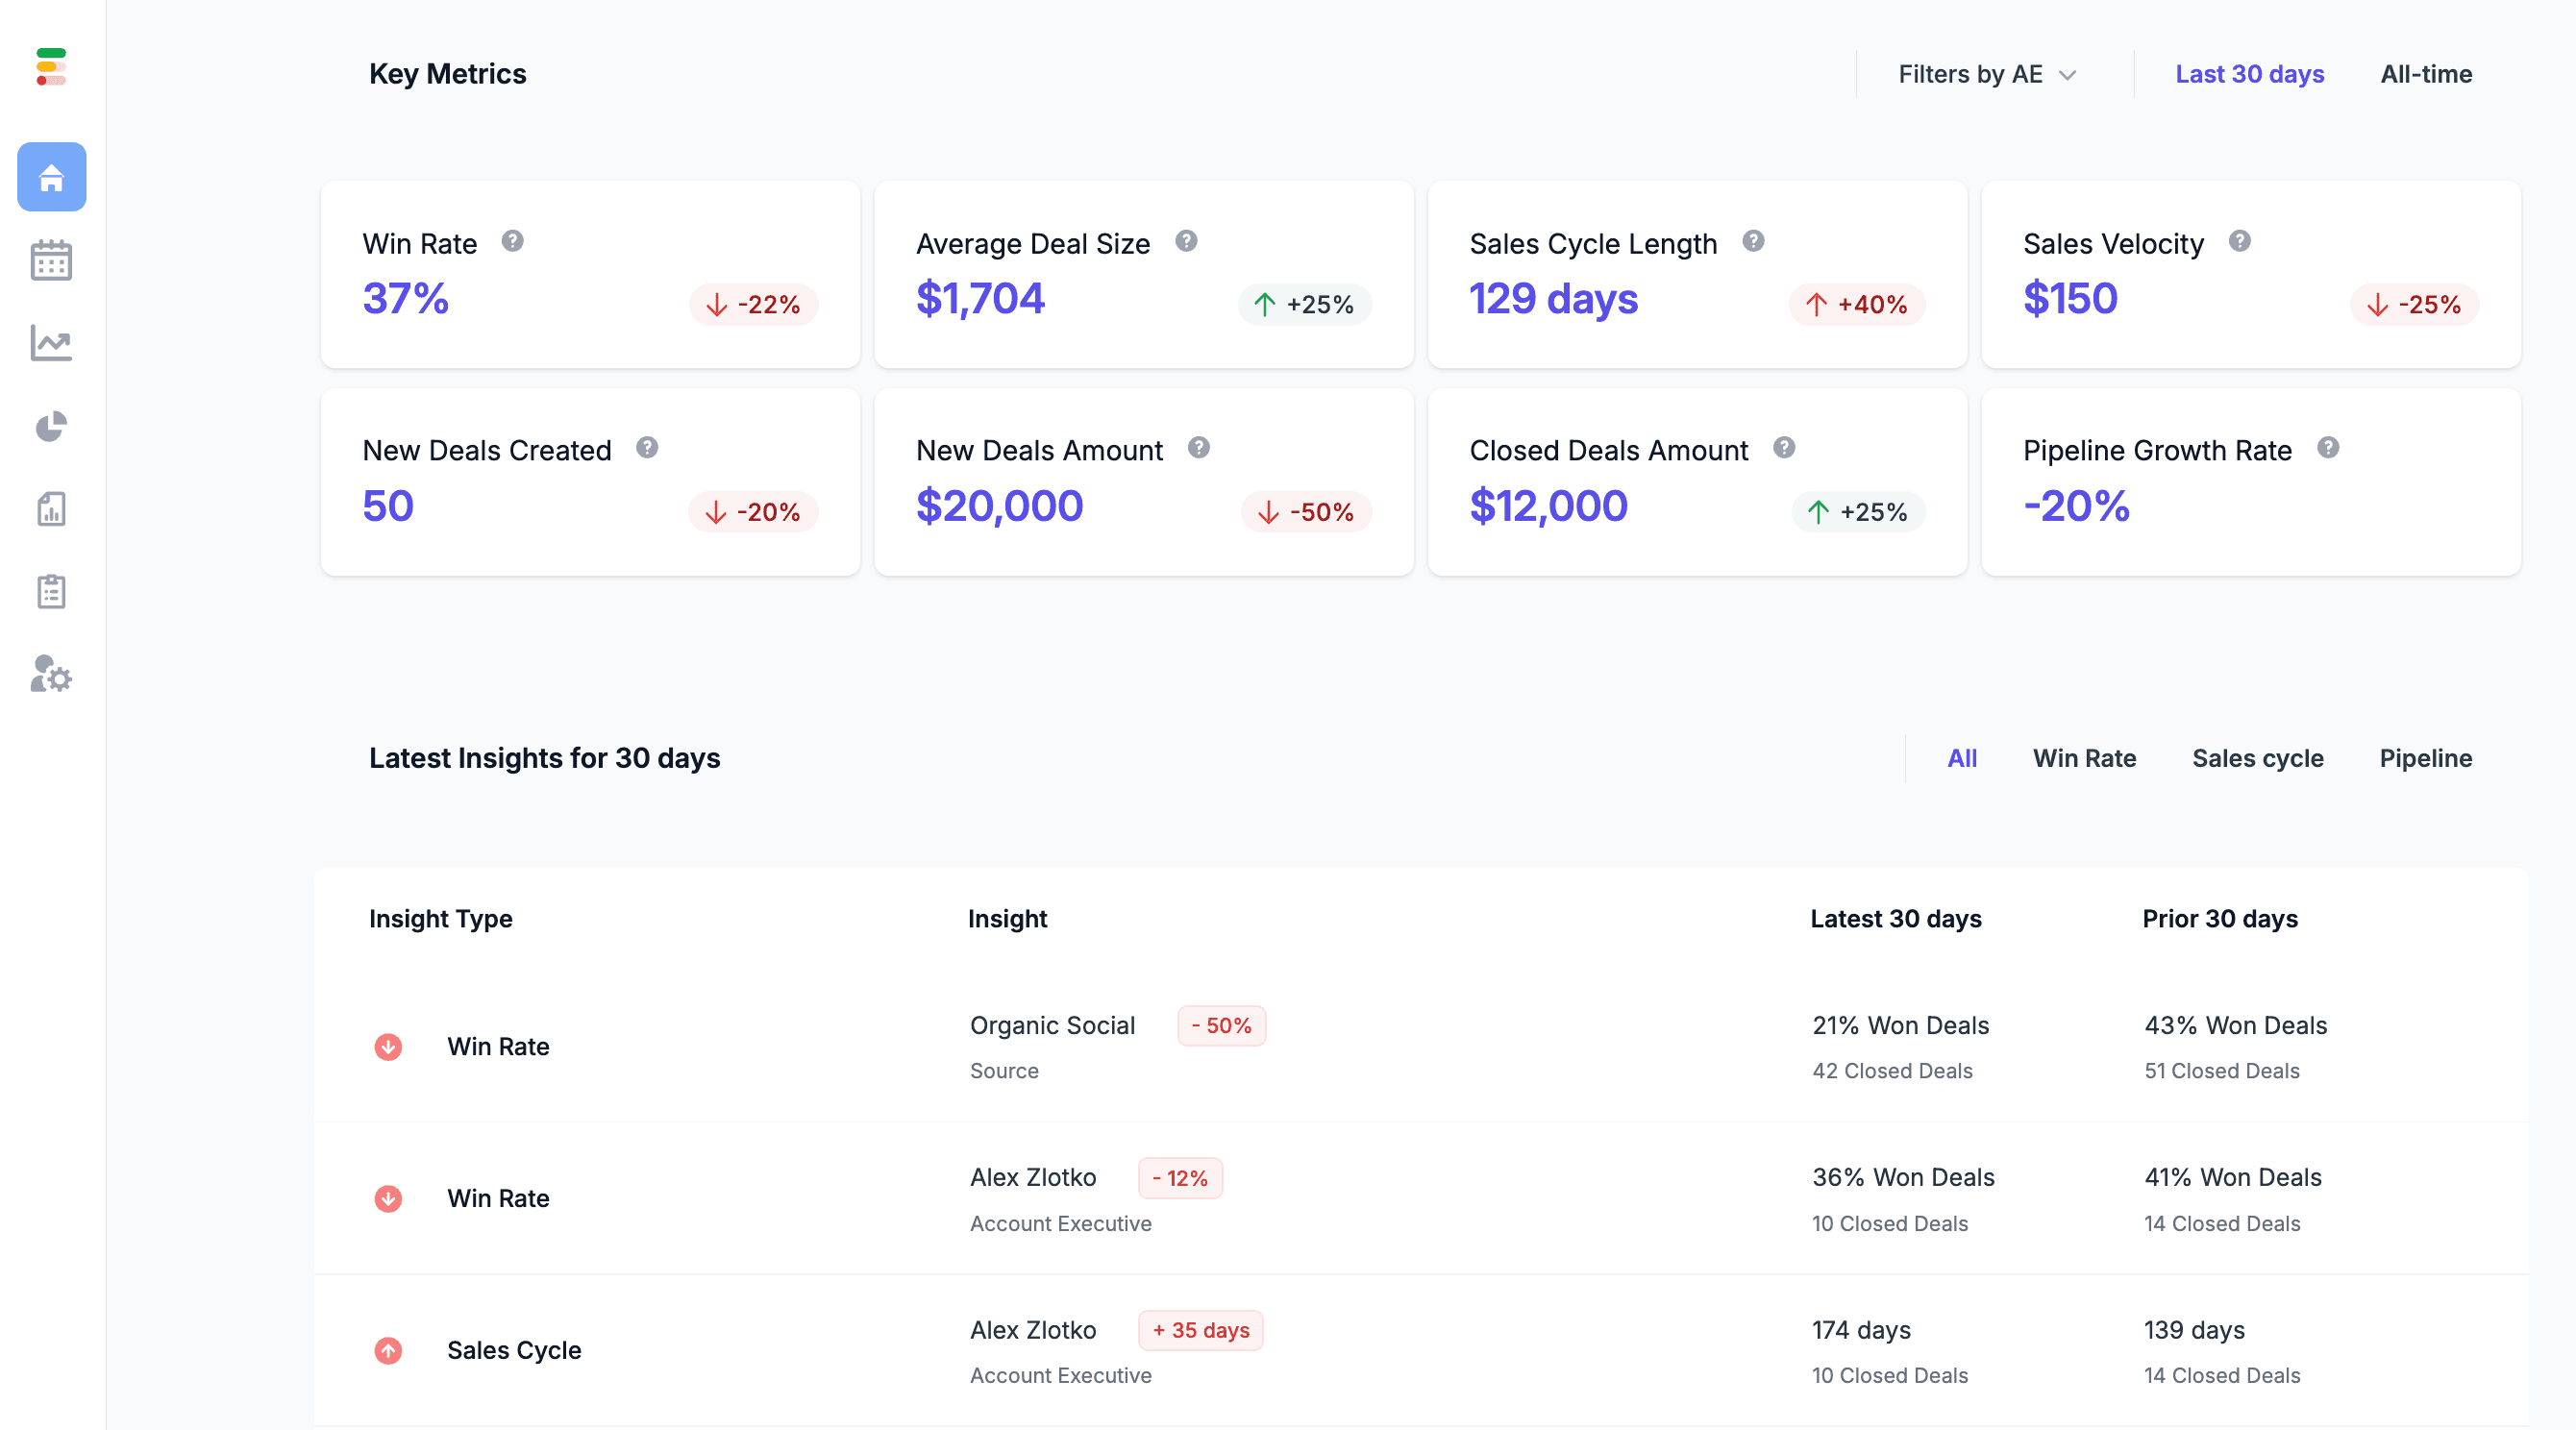Select Sales cycle insights filter tab

click(2259, 757)
